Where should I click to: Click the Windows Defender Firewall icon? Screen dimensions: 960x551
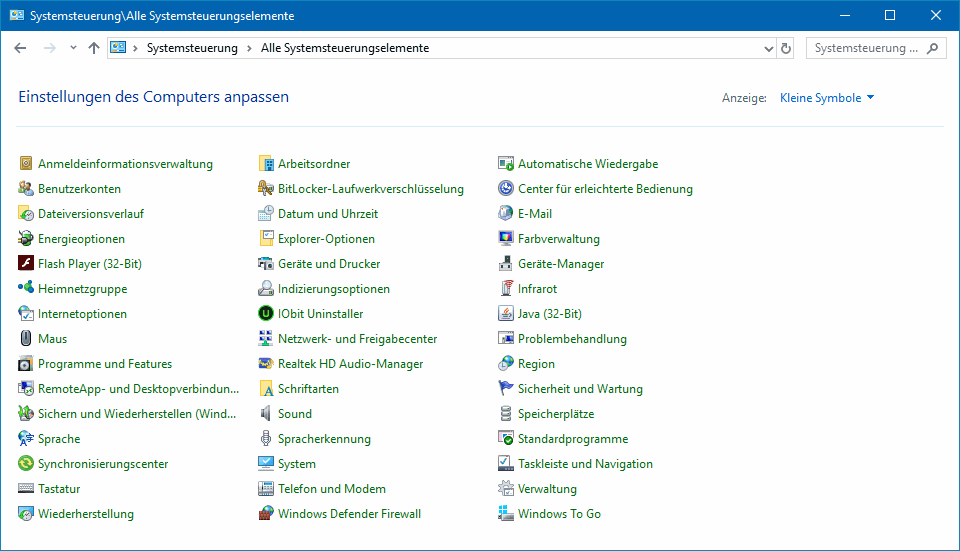coord(266,514)
